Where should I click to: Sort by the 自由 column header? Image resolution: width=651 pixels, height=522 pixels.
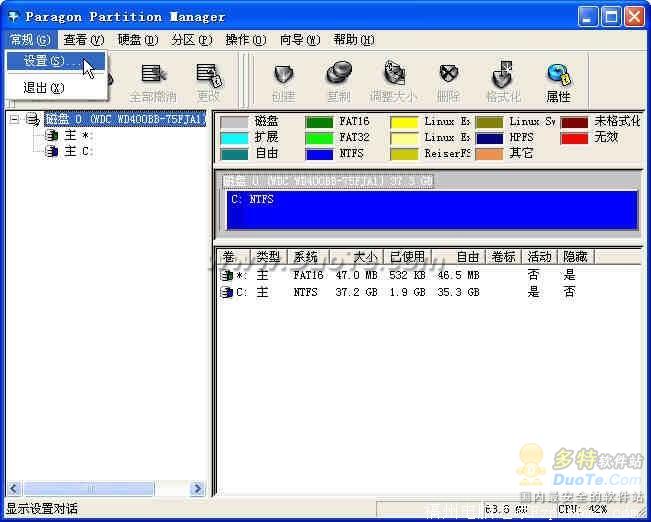pyautogui.click(x=459, y=257)
